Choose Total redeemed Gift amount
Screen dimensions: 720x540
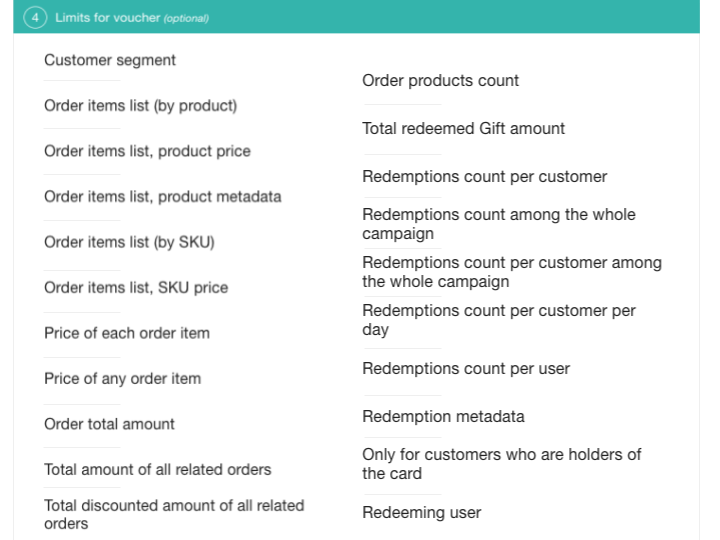click(463, 128)
